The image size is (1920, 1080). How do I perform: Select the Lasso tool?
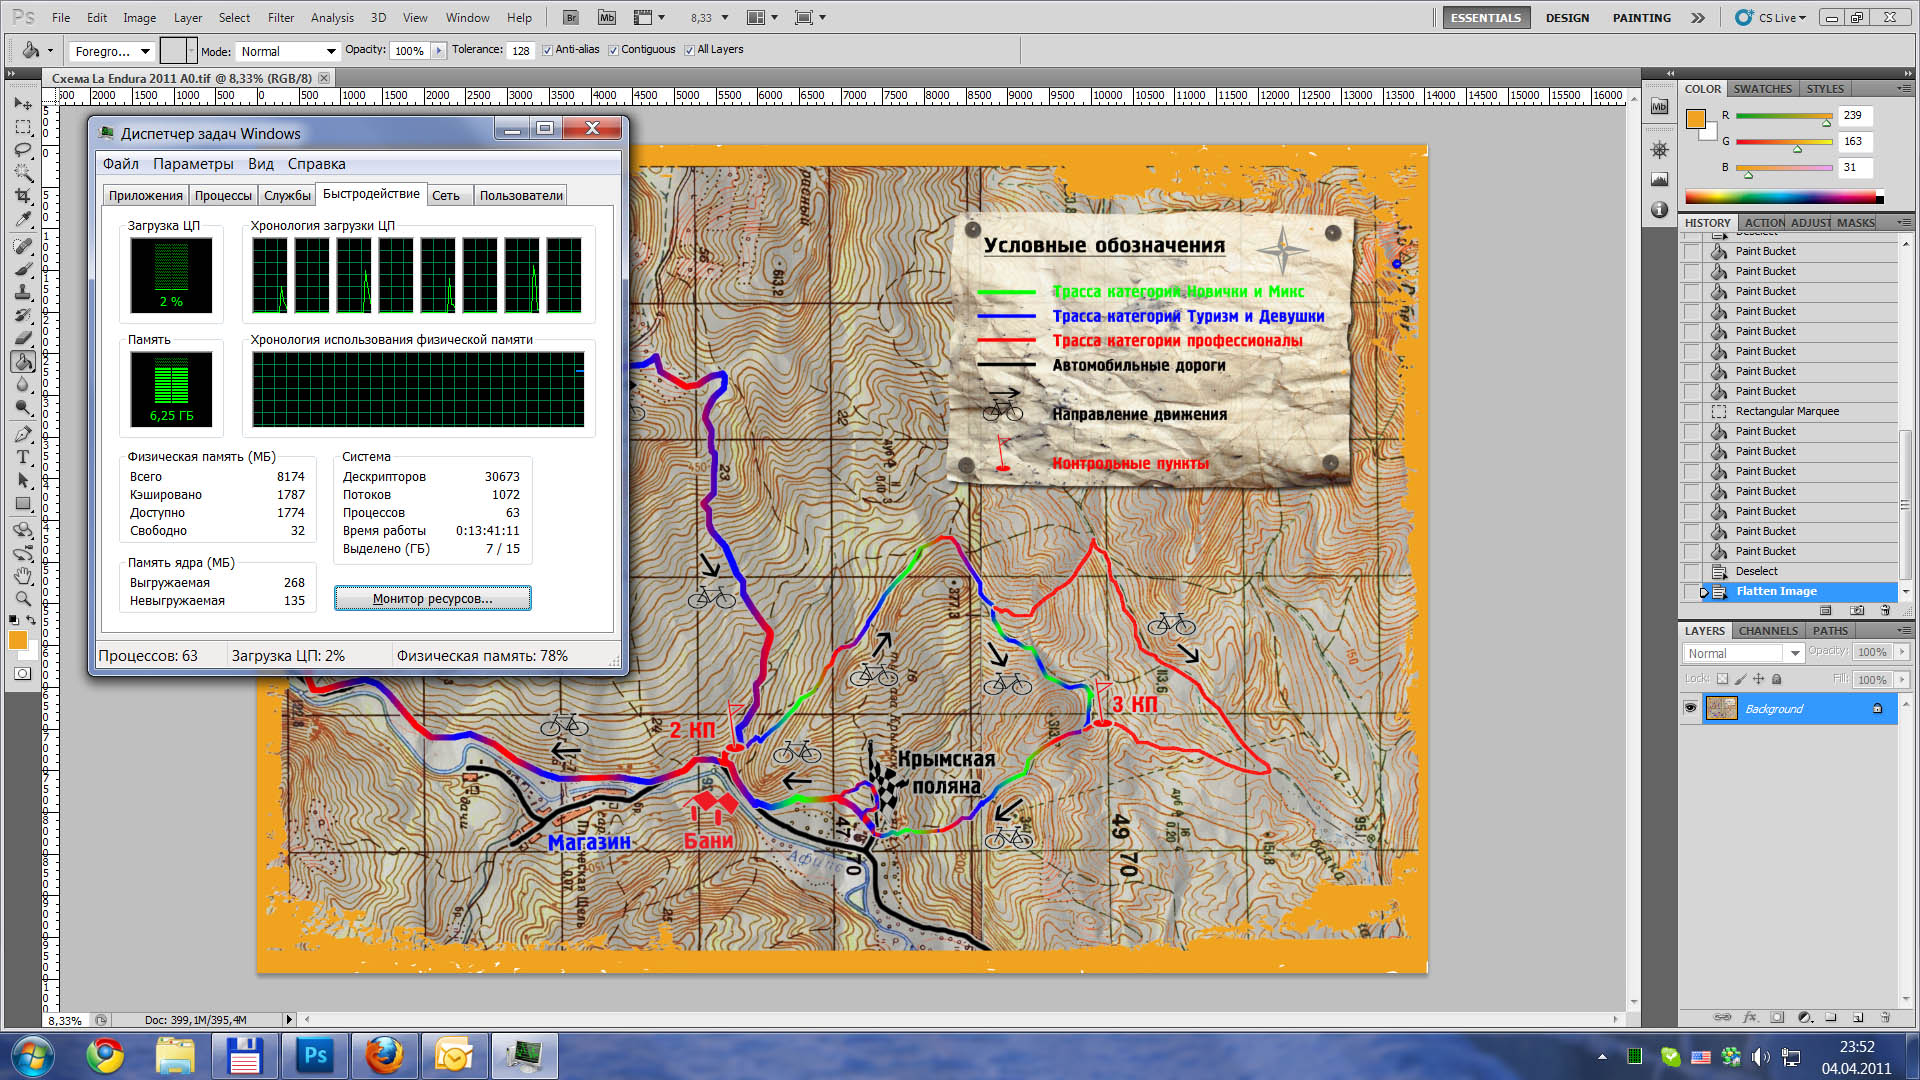[x=23, y=150]
